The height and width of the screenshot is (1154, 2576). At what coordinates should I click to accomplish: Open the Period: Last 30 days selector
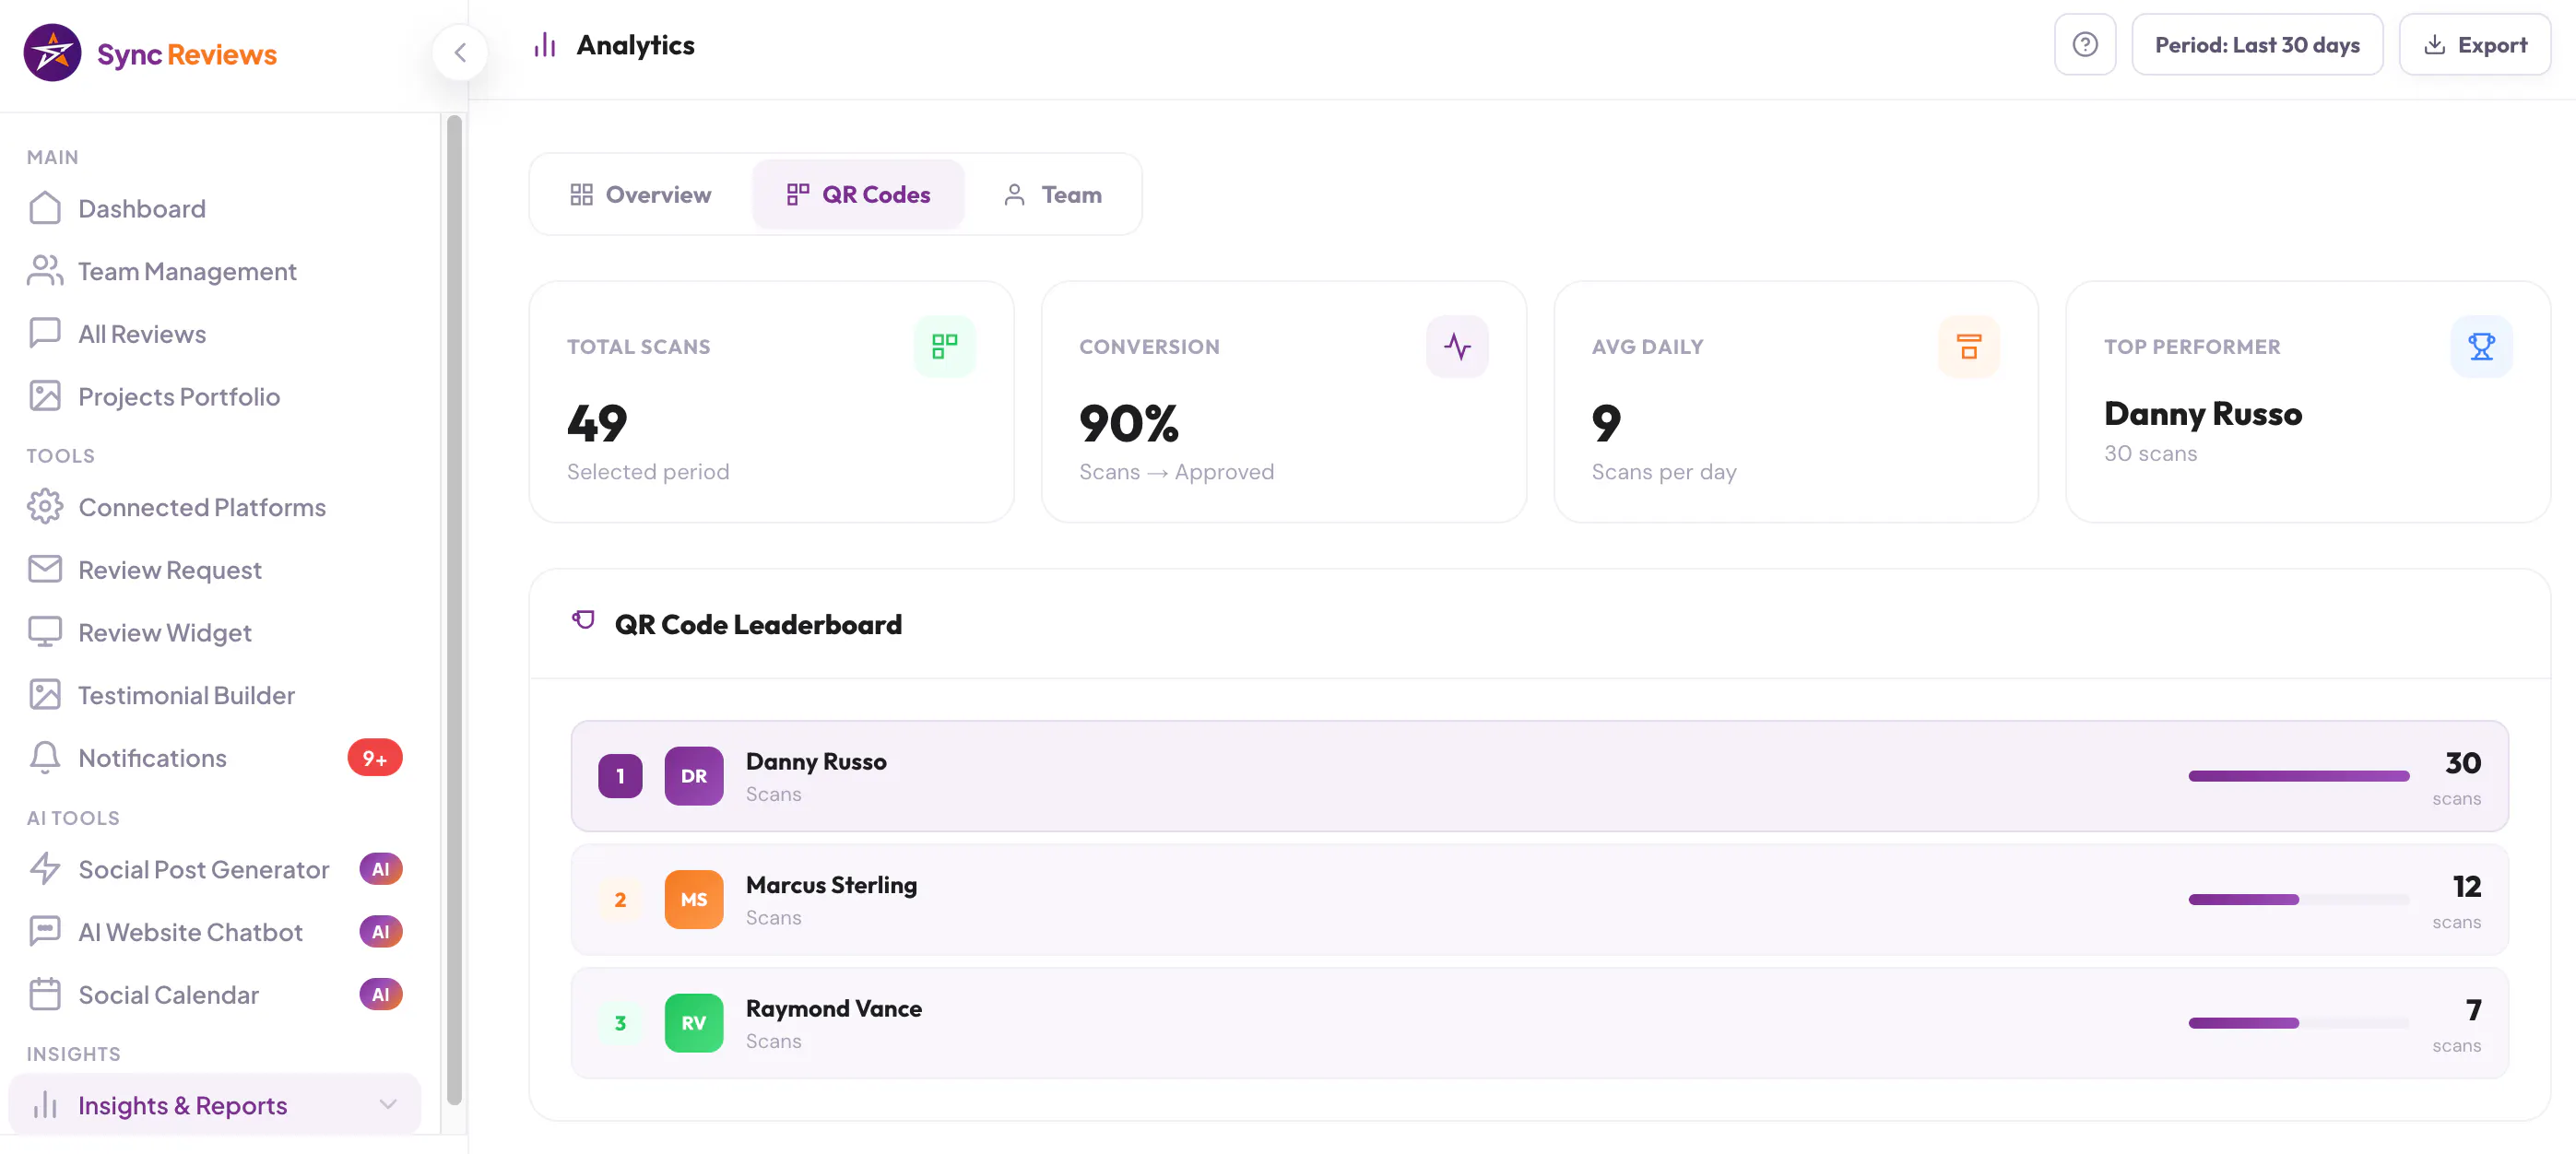point(2257,45)
